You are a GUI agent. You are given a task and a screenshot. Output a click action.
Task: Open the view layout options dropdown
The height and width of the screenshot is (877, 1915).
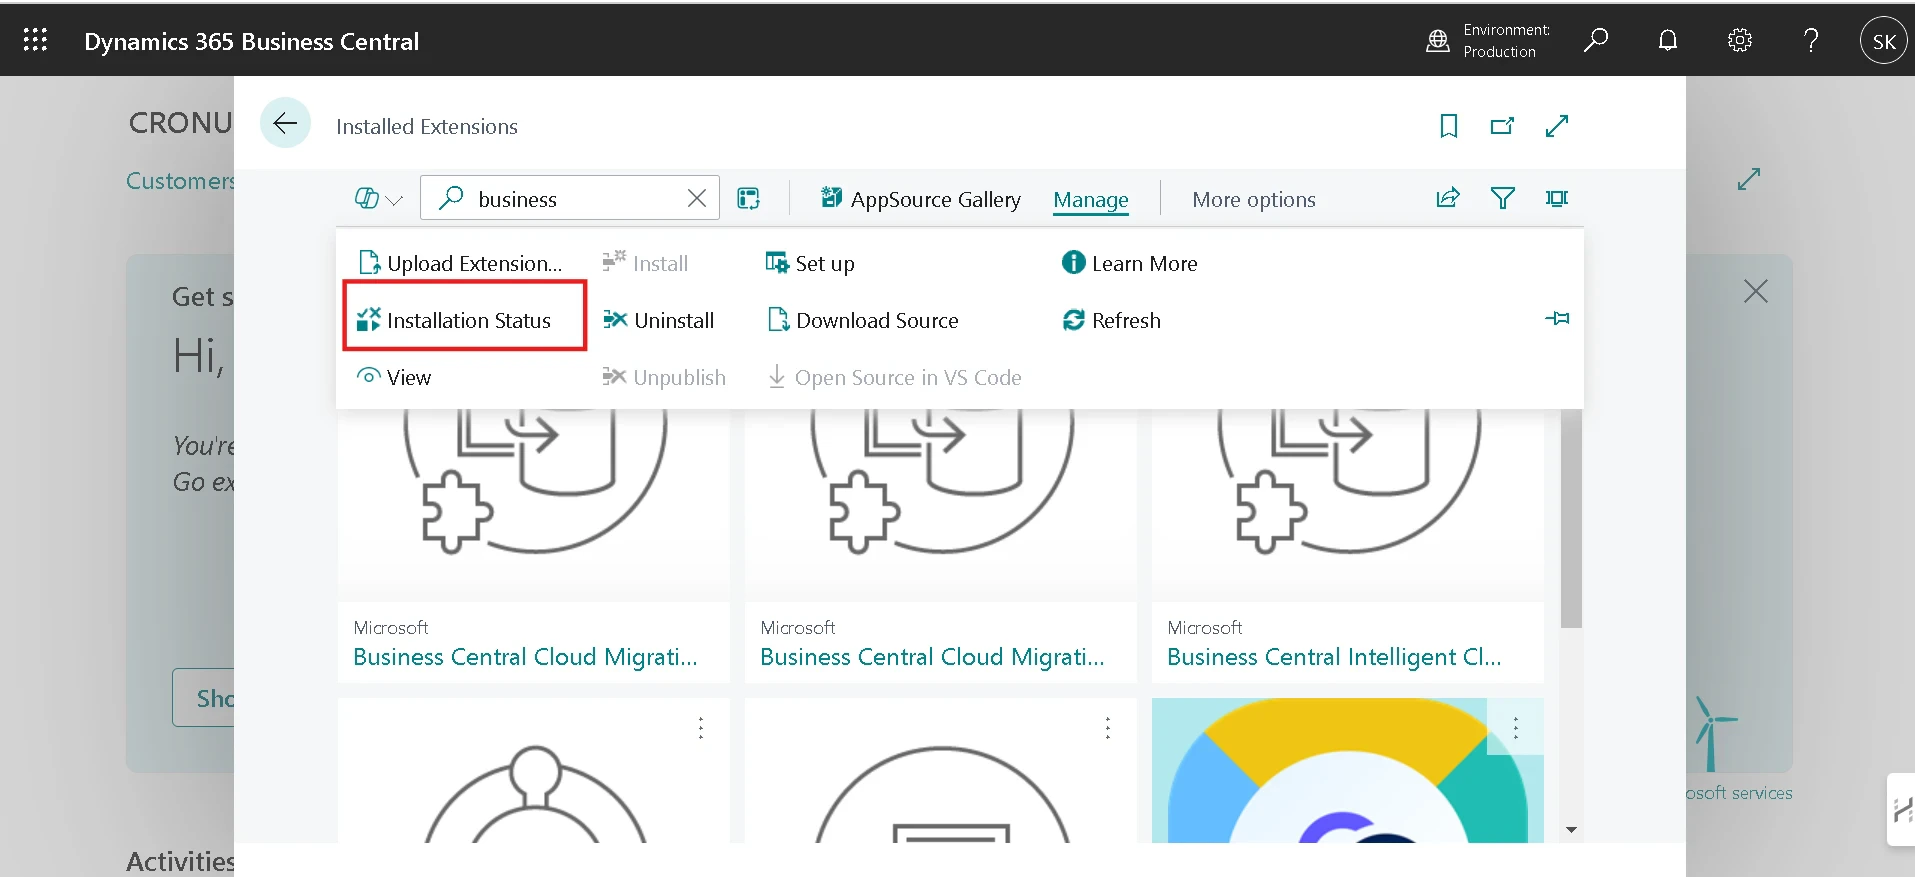[378, 199]
